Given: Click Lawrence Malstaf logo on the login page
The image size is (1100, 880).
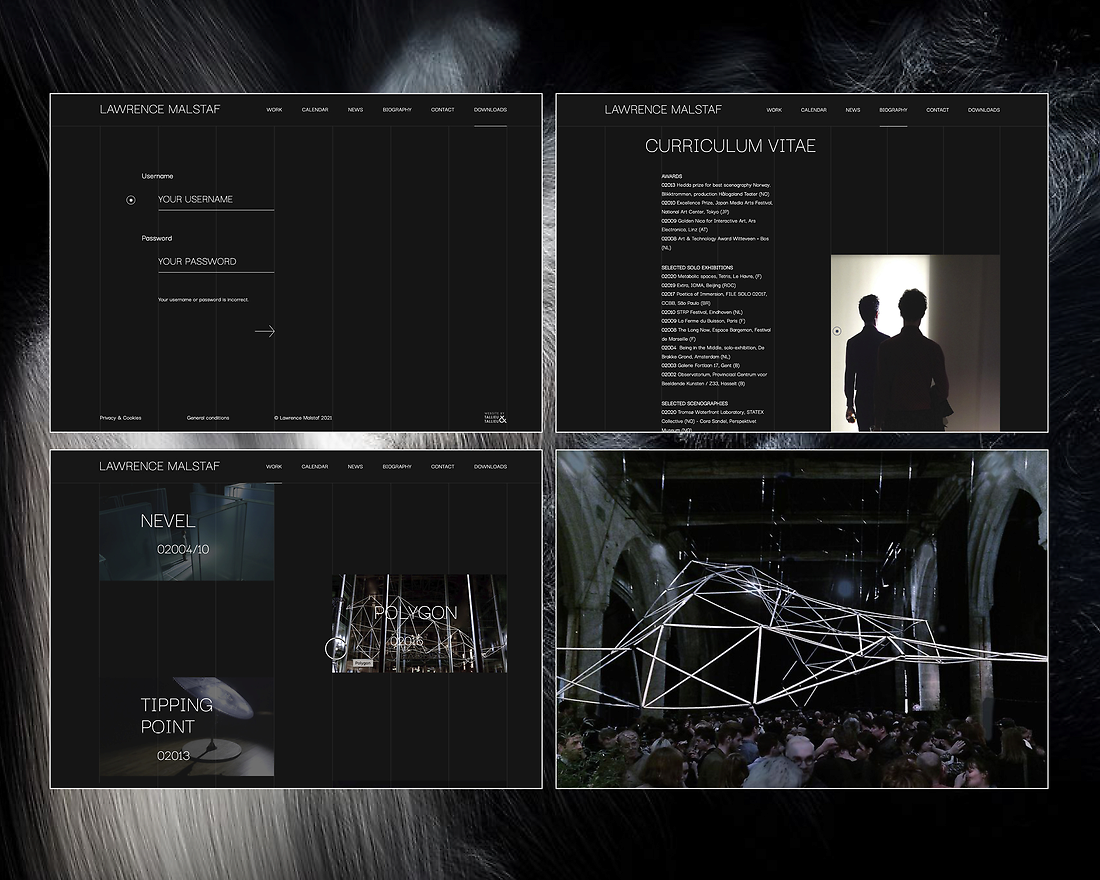Looking at the screenshot, I should pos(159,109).
